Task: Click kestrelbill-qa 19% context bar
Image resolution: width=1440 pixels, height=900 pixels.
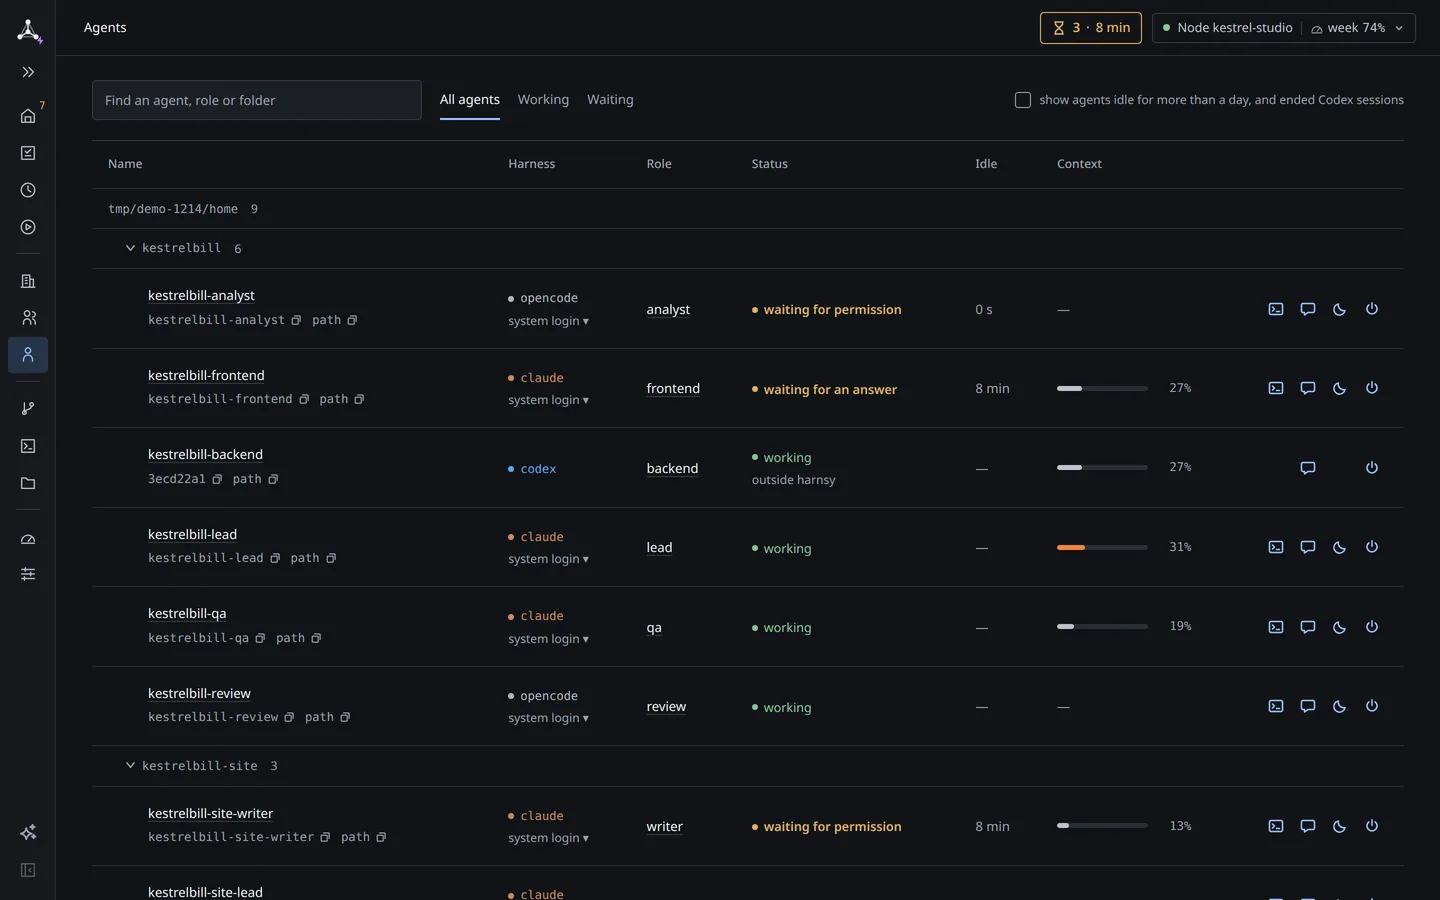Action: click(1102, 627)
